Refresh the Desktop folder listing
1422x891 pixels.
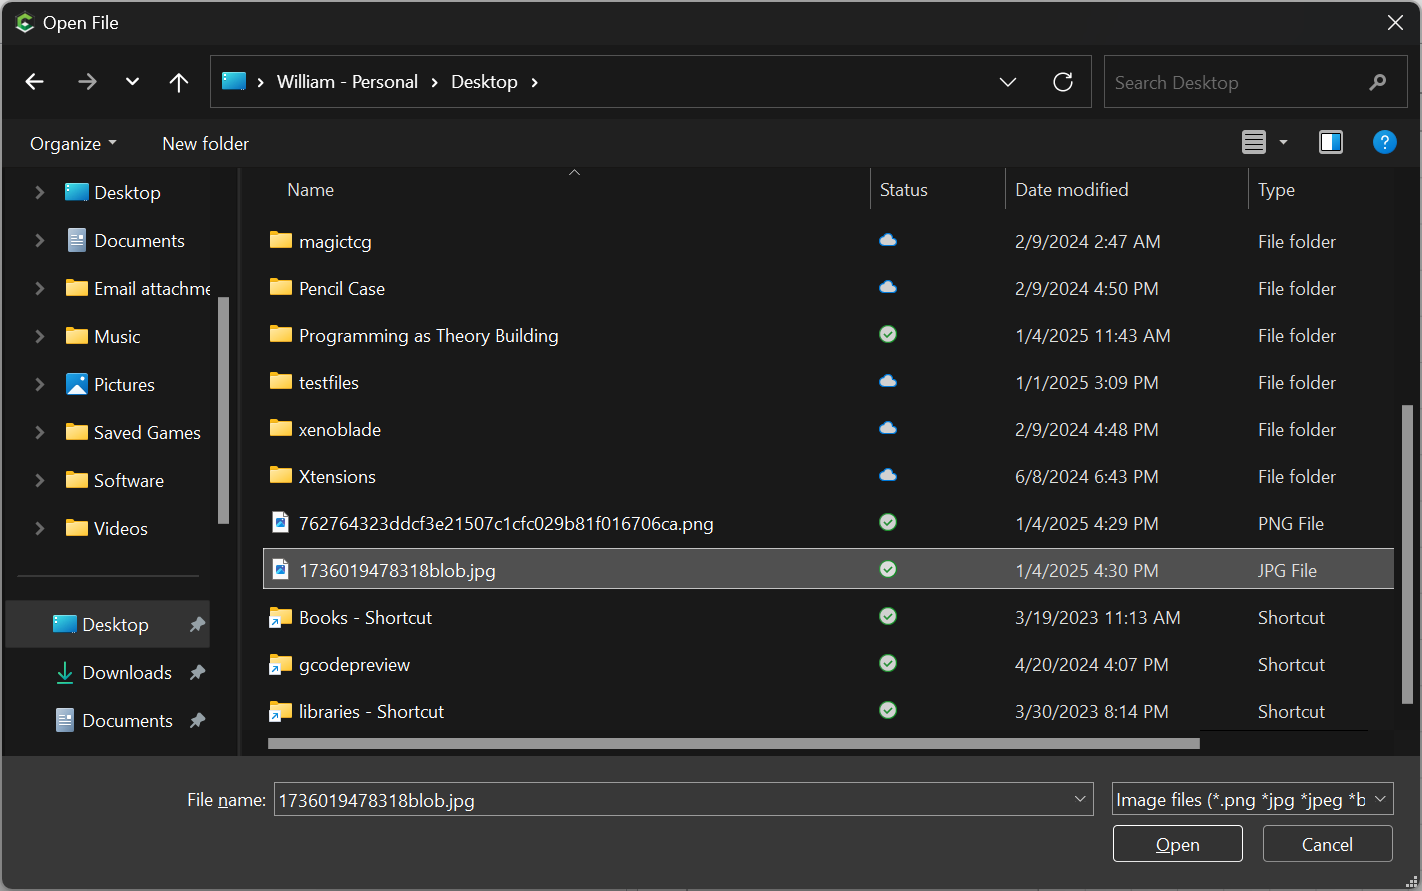tap(1063, 82)
